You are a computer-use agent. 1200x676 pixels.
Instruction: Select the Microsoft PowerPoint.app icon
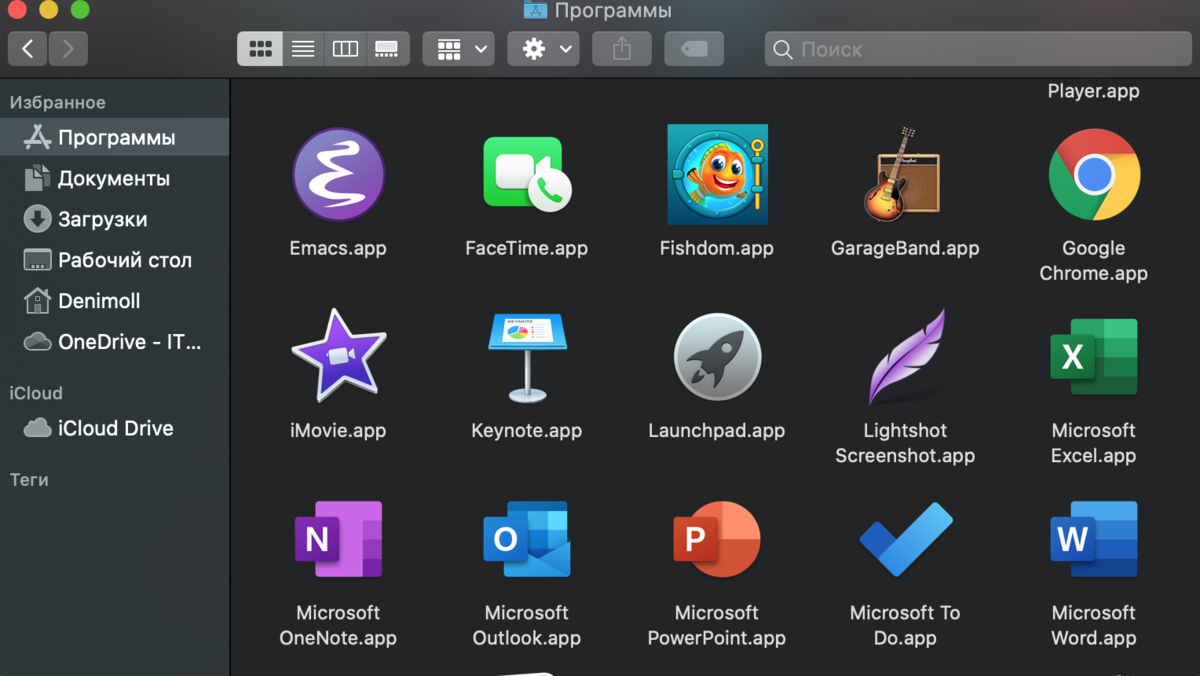tap(717, 540)
